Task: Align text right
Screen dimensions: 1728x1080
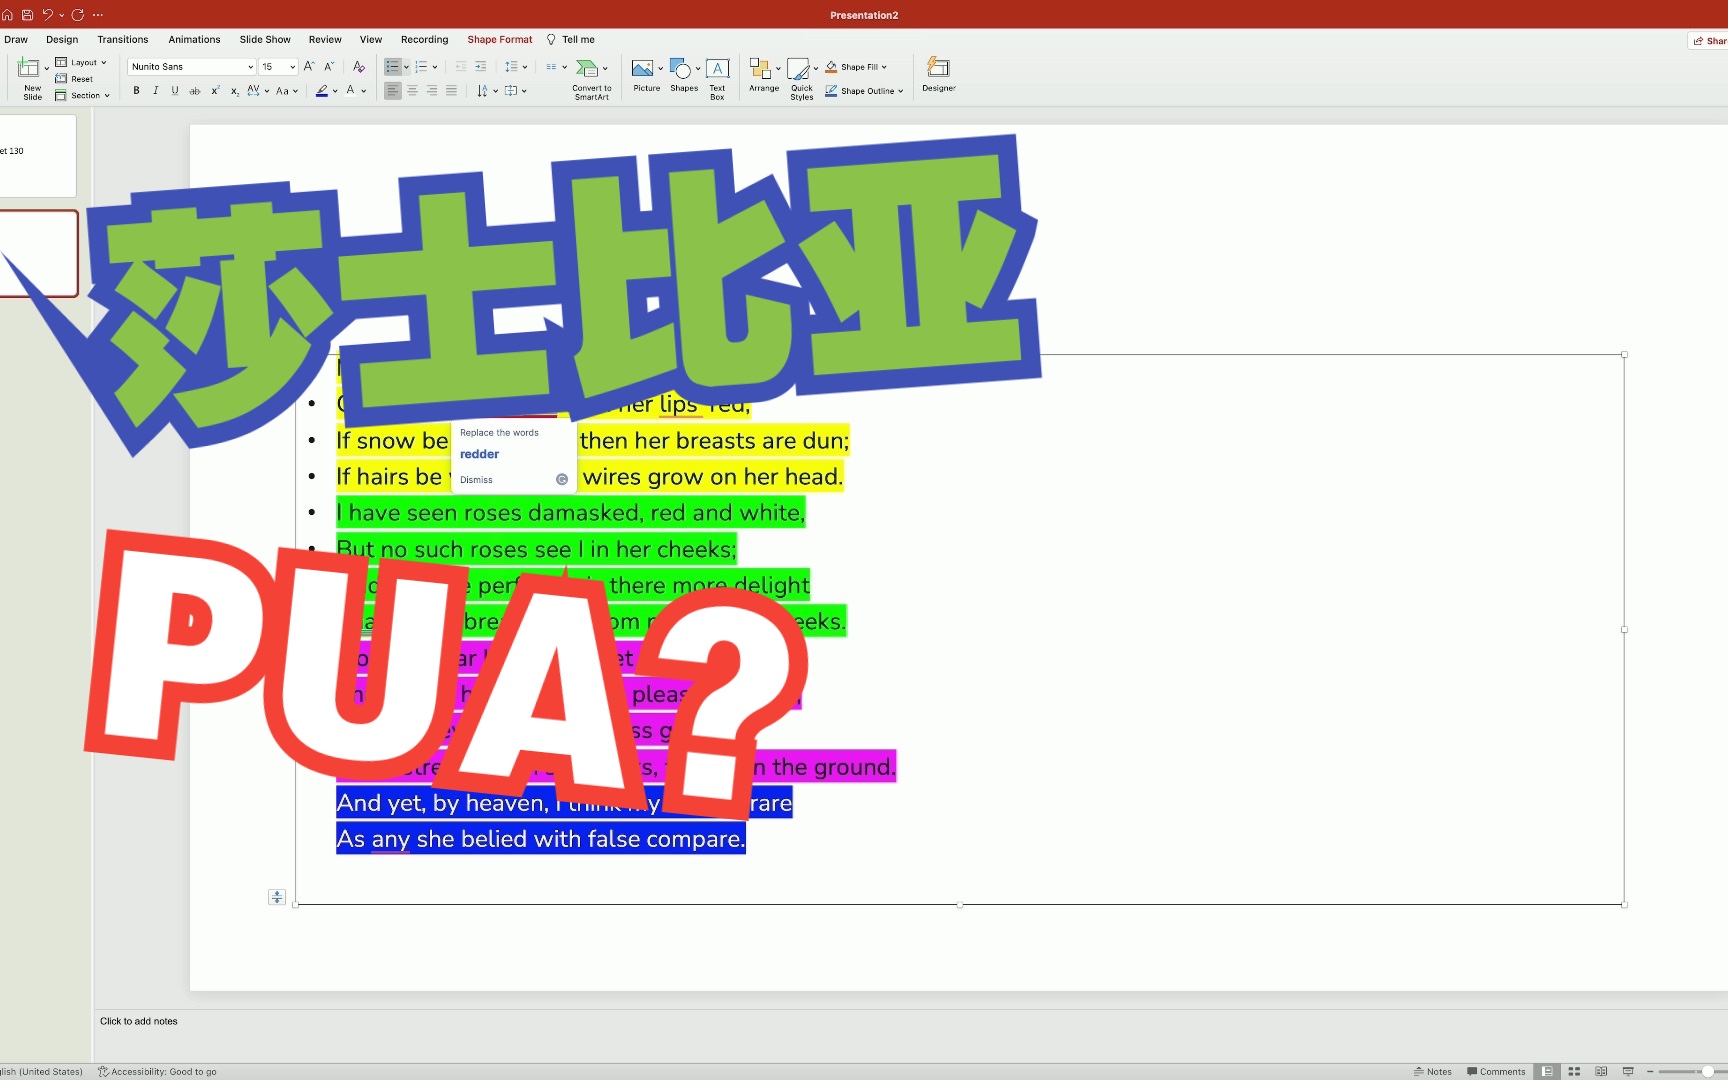Action: (x=432, y=90)
